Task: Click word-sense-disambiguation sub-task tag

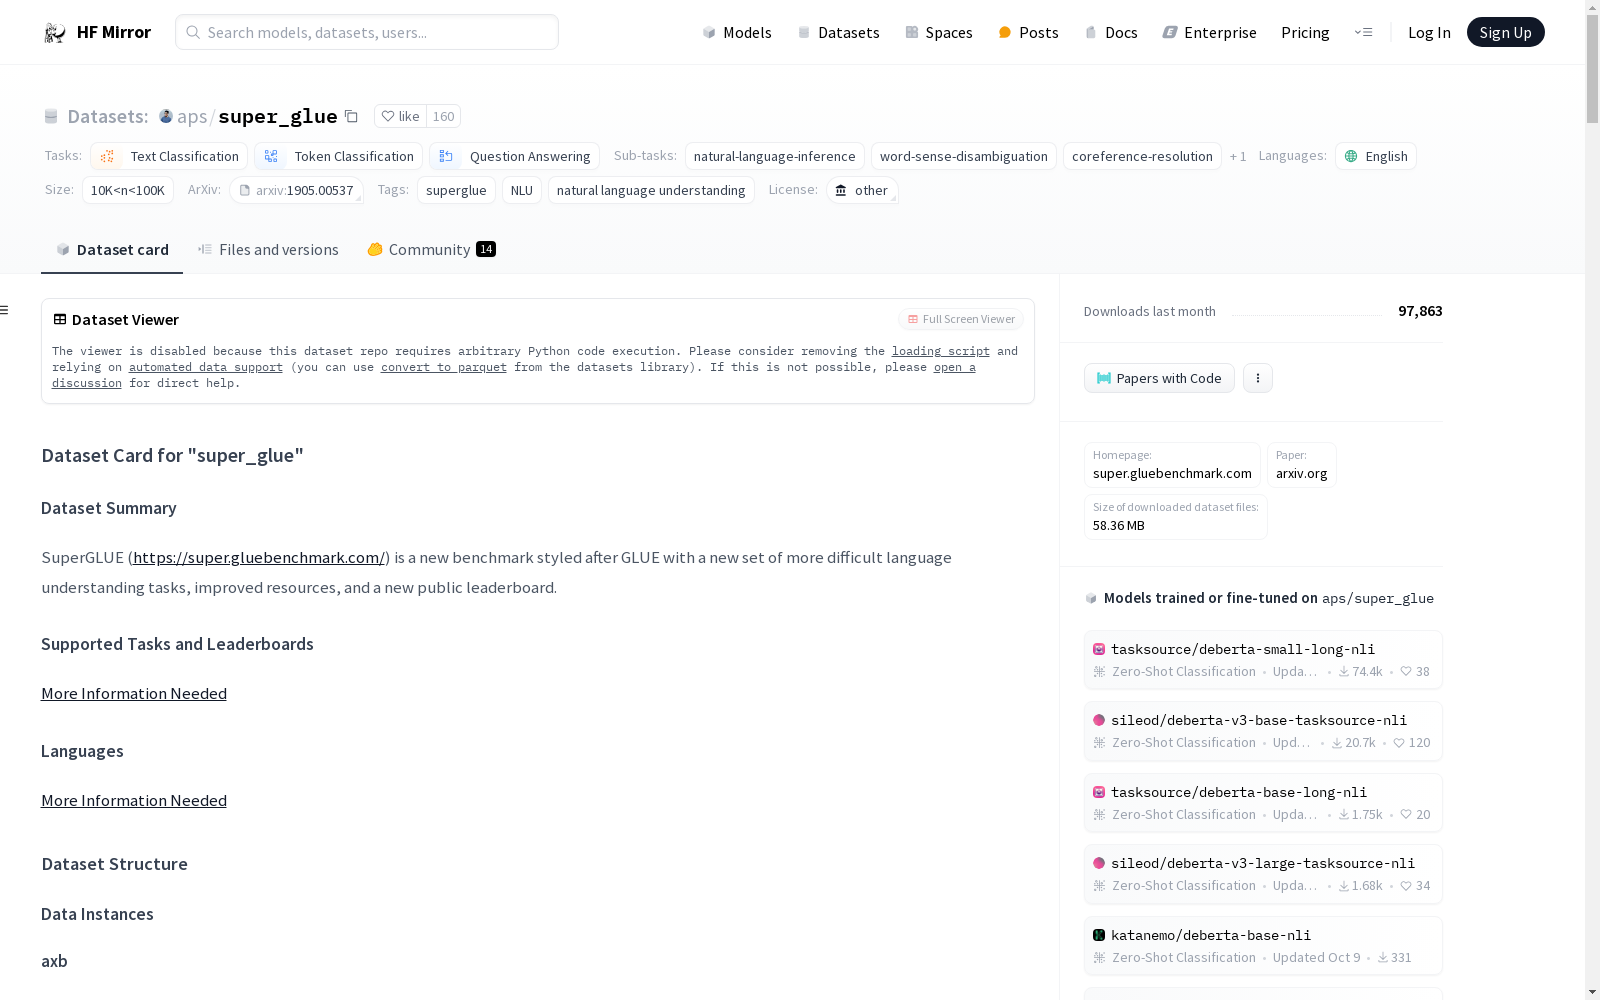Action: (x=963, y=156)
